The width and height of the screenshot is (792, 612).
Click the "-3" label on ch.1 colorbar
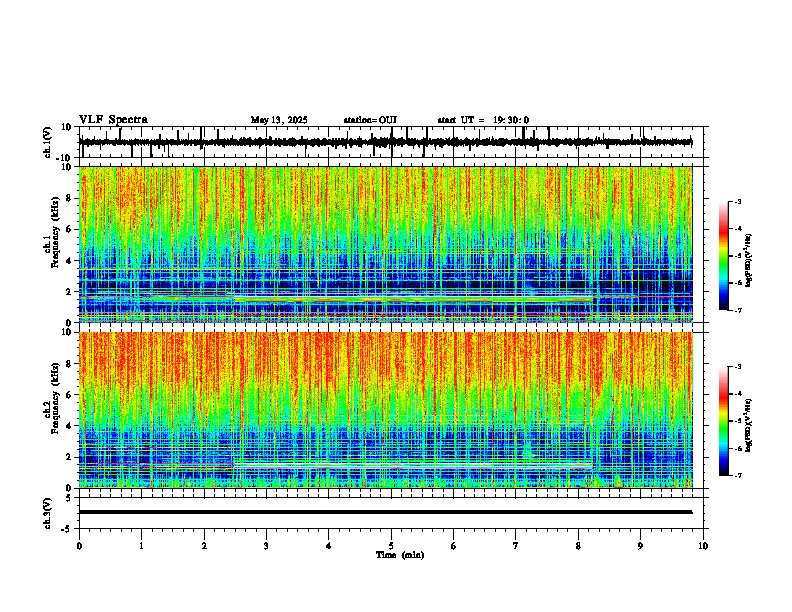tap(737, 201)
